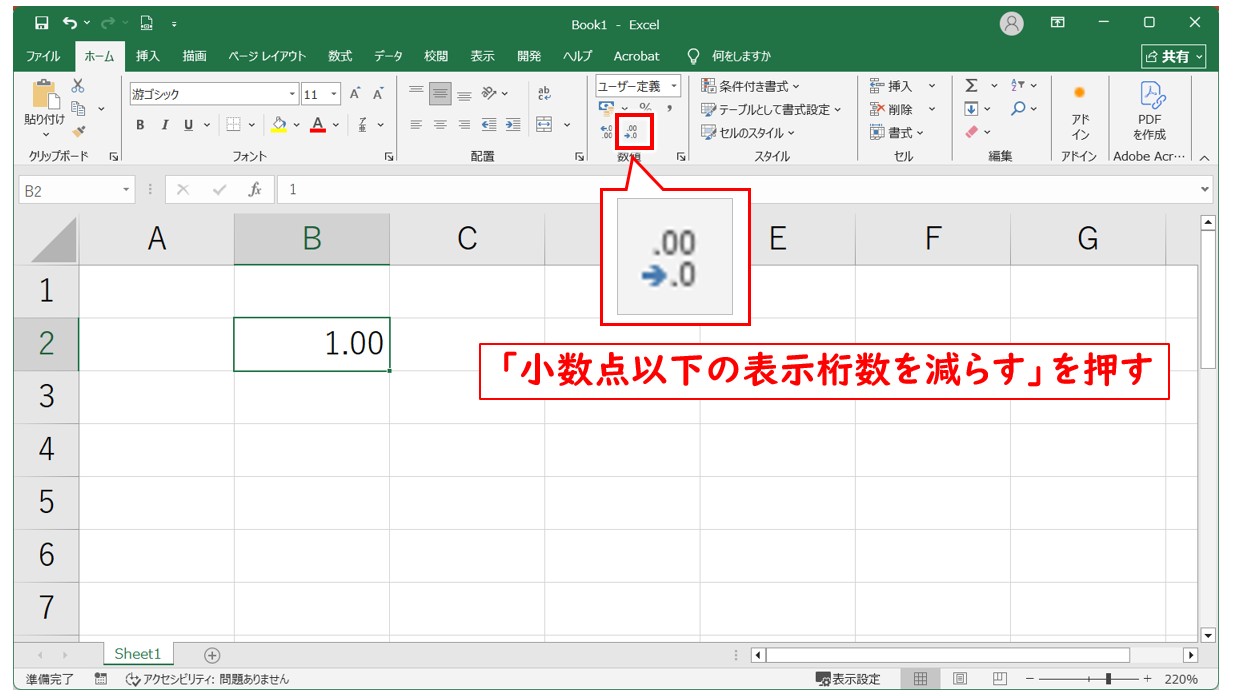Switch to the 数式 tab
1233x698 pixels.
tap(340, 56)
